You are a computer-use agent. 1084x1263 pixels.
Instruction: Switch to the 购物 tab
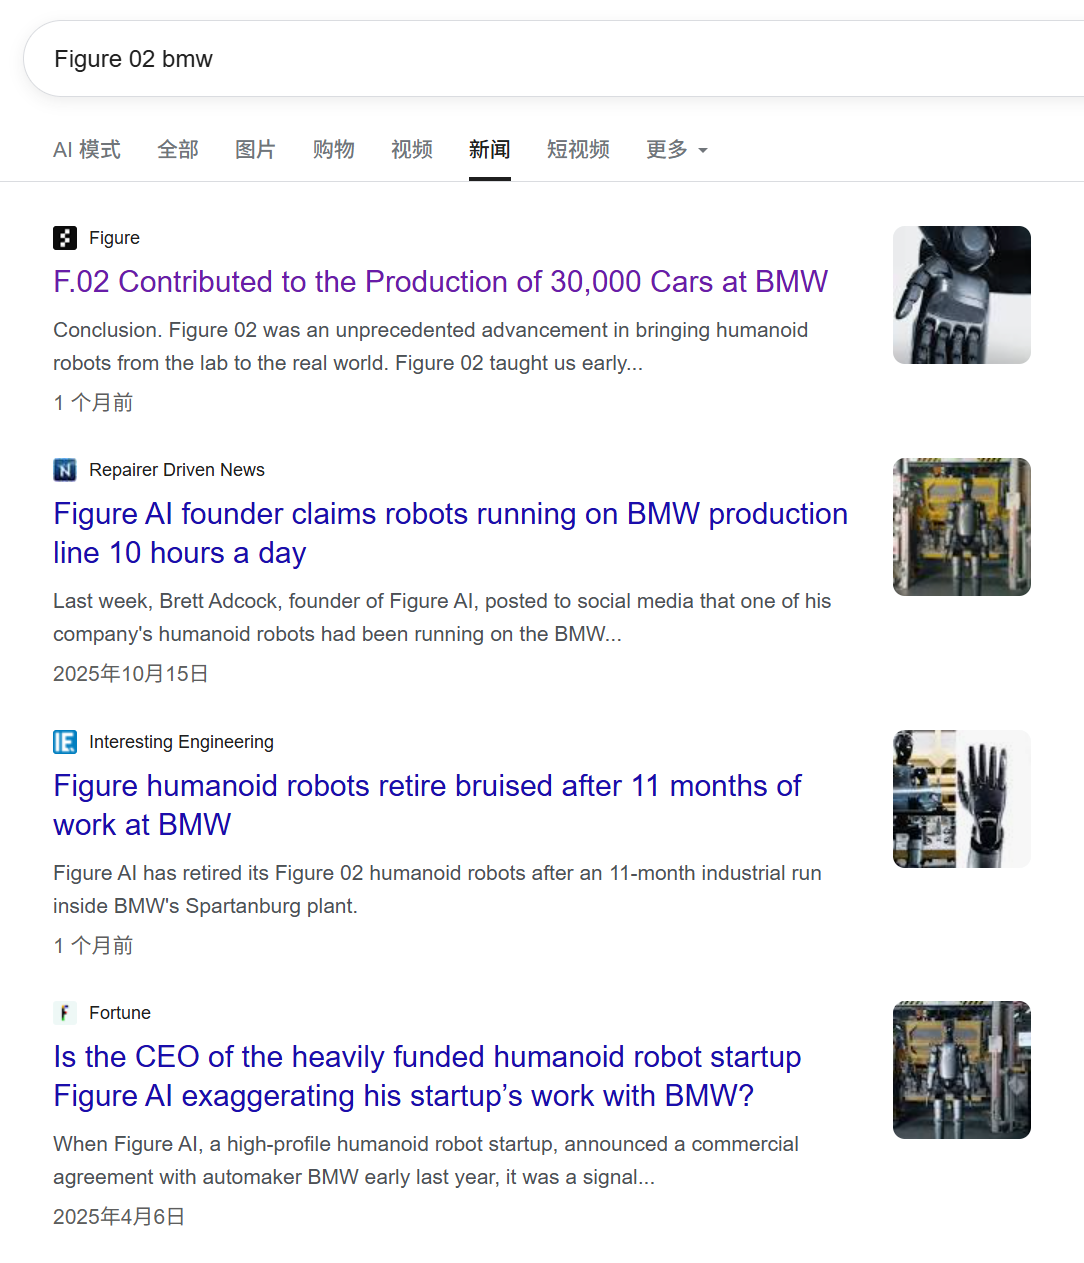(333, 150)
